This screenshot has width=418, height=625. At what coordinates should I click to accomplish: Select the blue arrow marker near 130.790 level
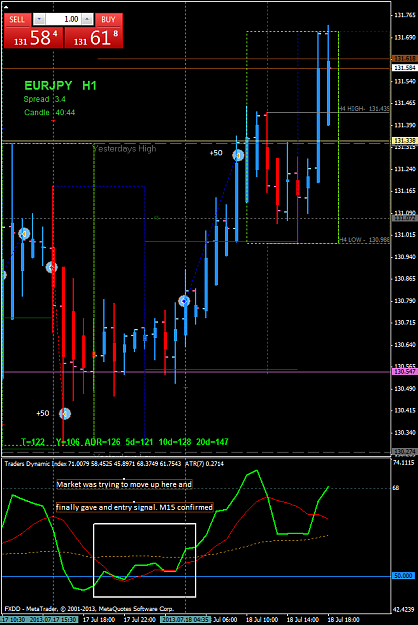tap(184, 301)
